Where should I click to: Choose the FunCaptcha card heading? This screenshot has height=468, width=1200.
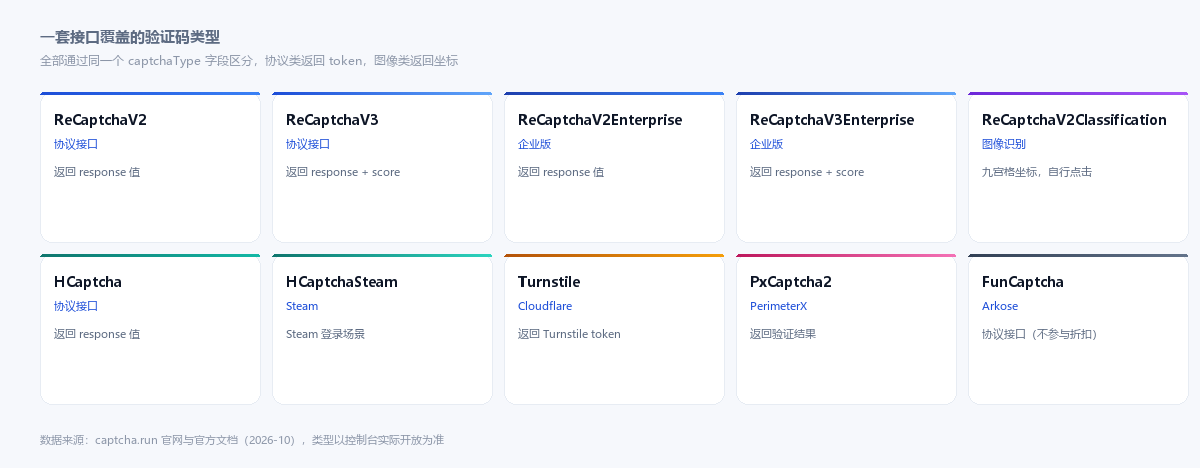1023,282
